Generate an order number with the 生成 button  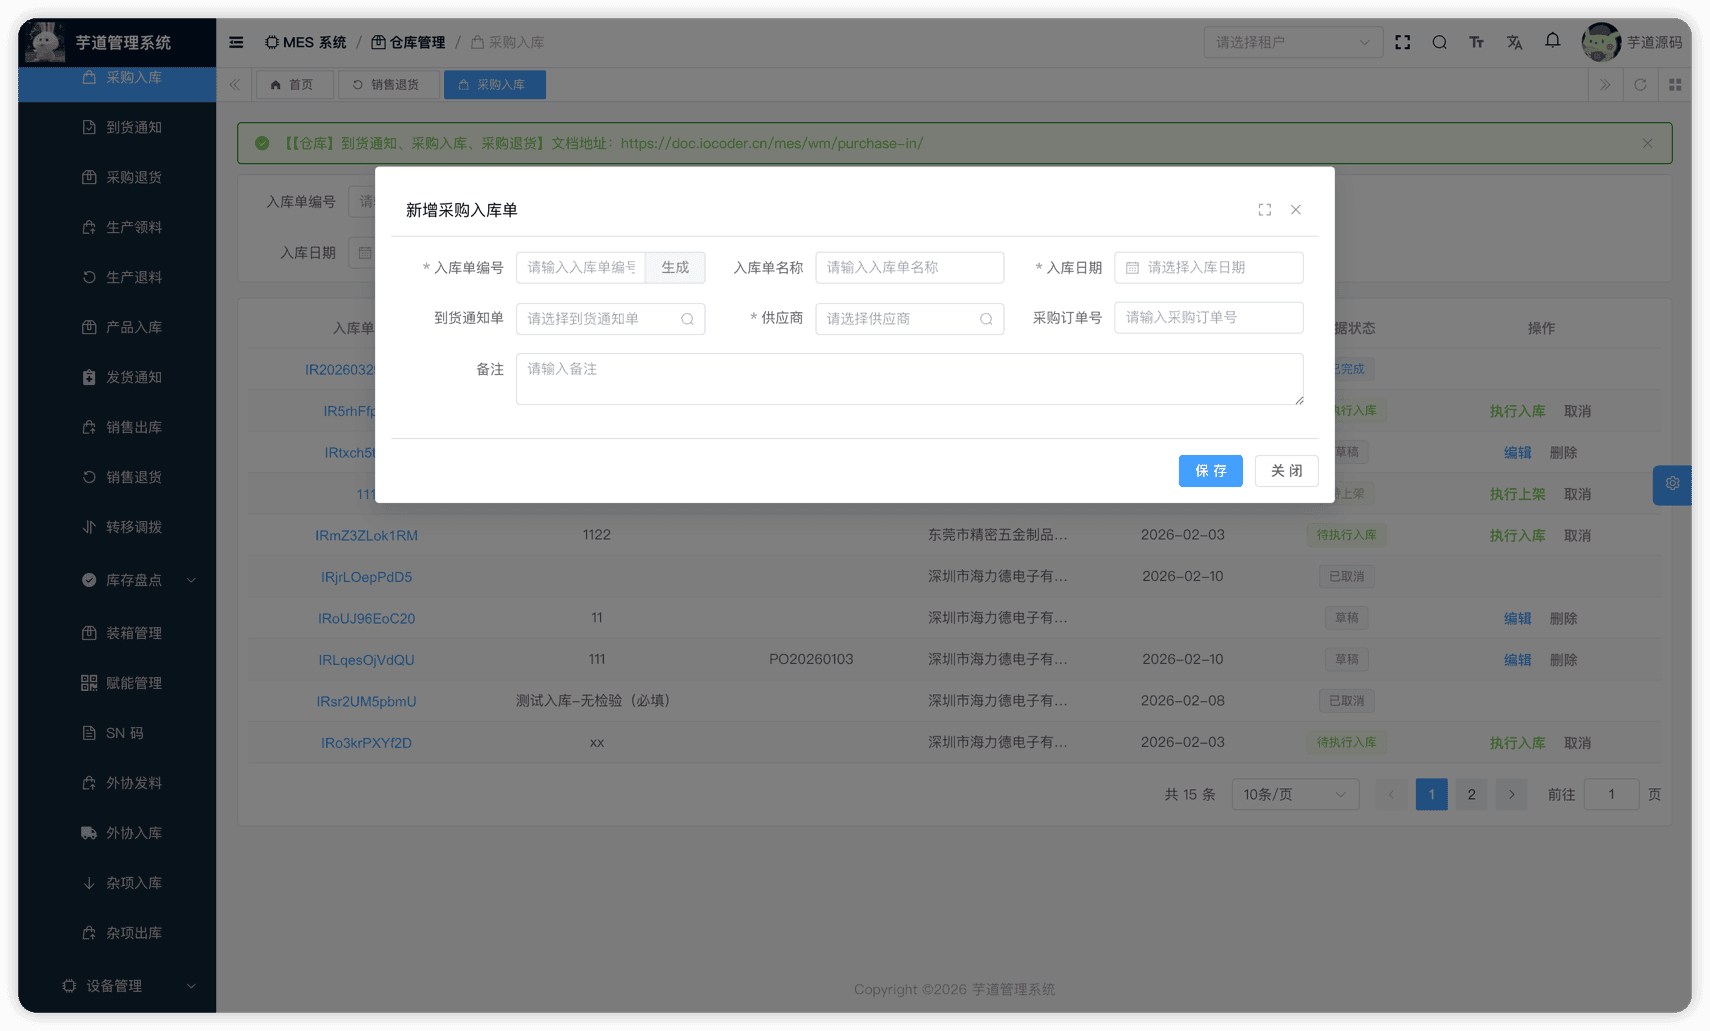(675, 267)
